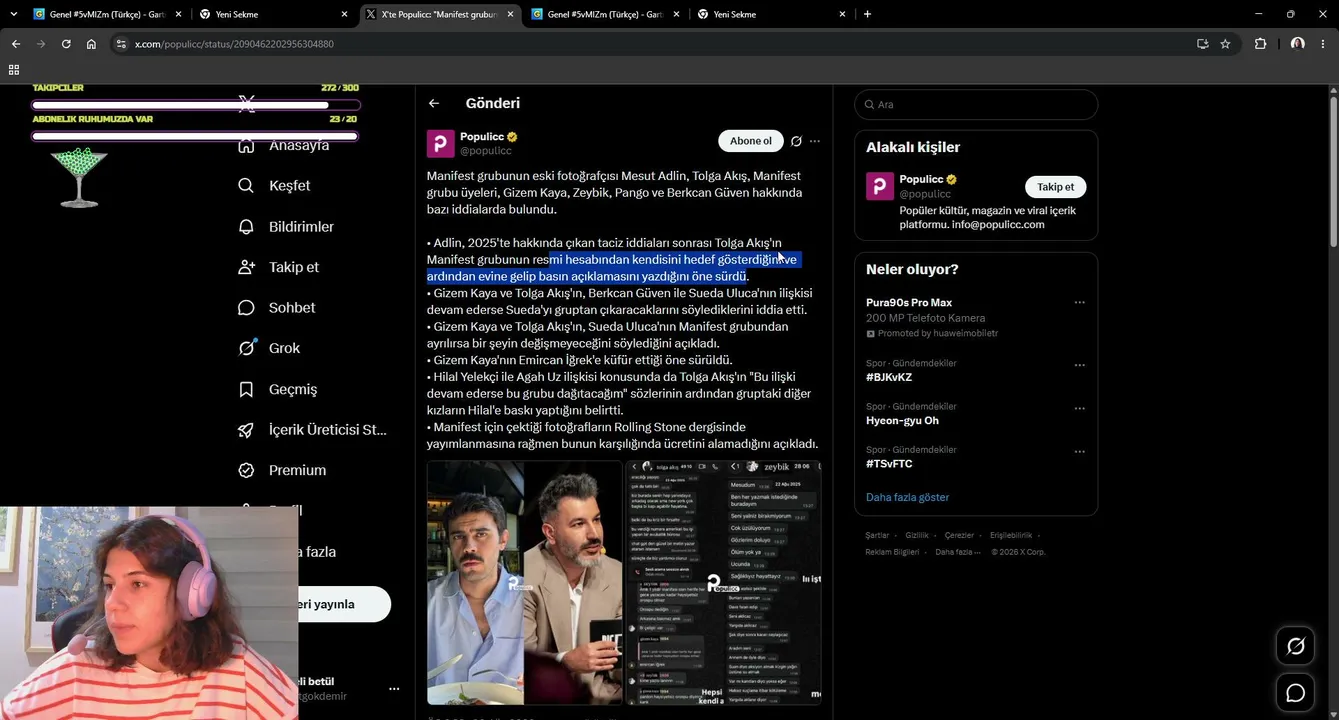This screenshot has height=720, width=1339.
Task: Open Geçmiş via the bookmark icon
Action: click(x=246, y=389)
